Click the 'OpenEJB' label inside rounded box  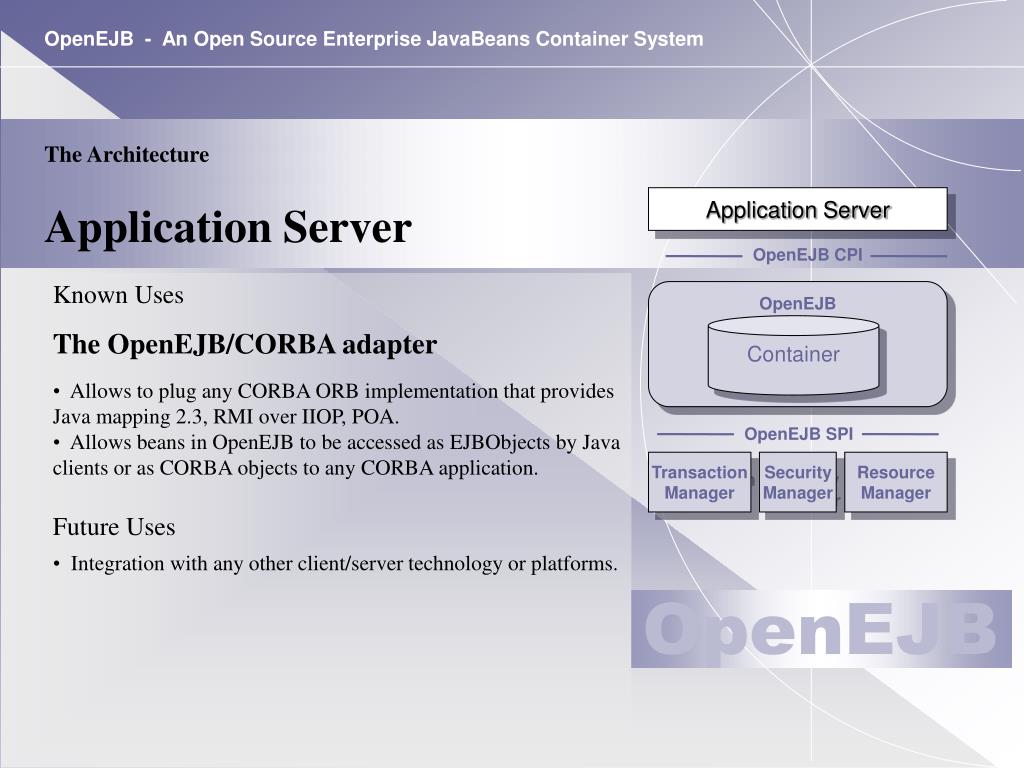pyautogui.click(x=797, y=304)
